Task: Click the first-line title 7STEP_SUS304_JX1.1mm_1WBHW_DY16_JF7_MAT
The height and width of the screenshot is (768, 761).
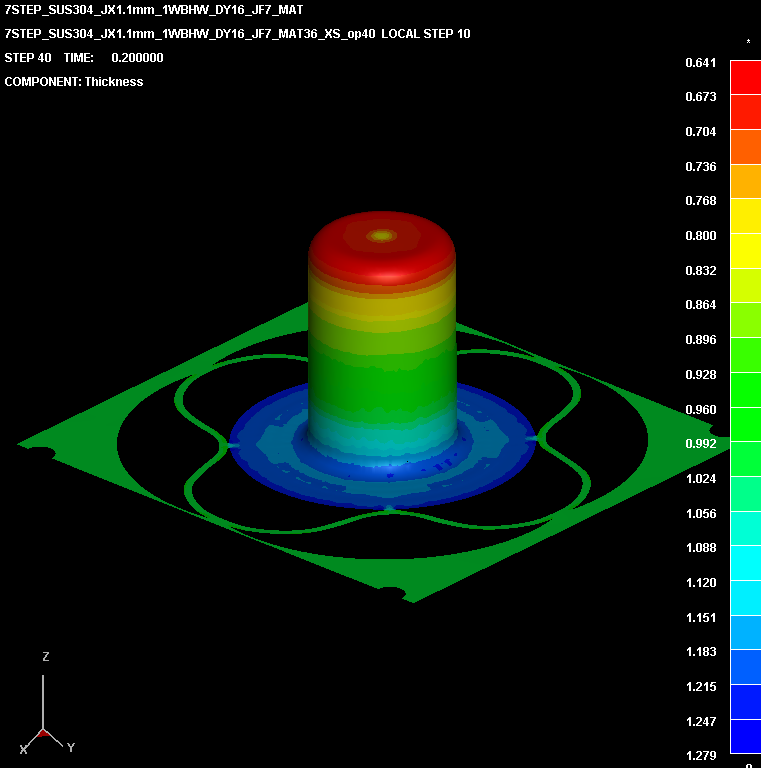Action: [154, 10]
